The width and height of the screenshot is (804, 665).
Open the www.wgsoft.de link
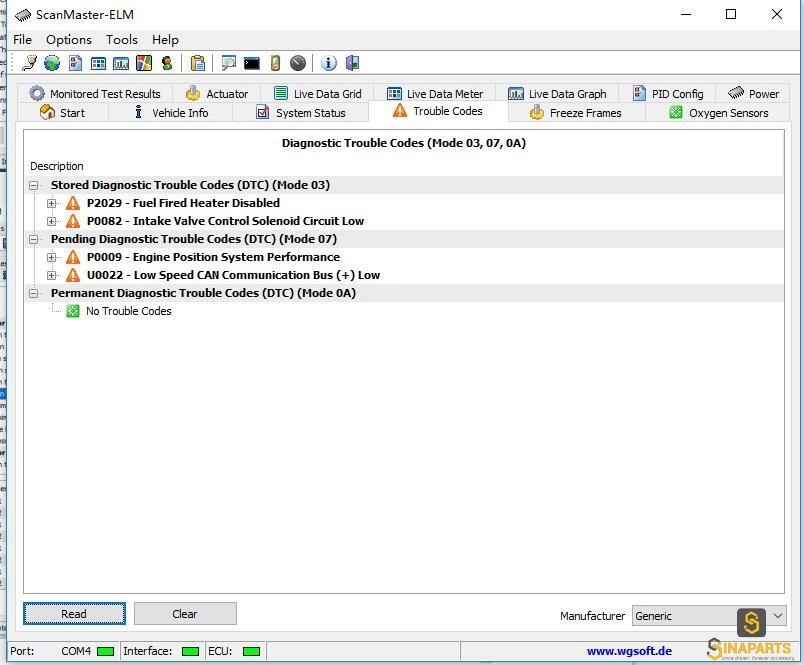click(x=629, y=651)
